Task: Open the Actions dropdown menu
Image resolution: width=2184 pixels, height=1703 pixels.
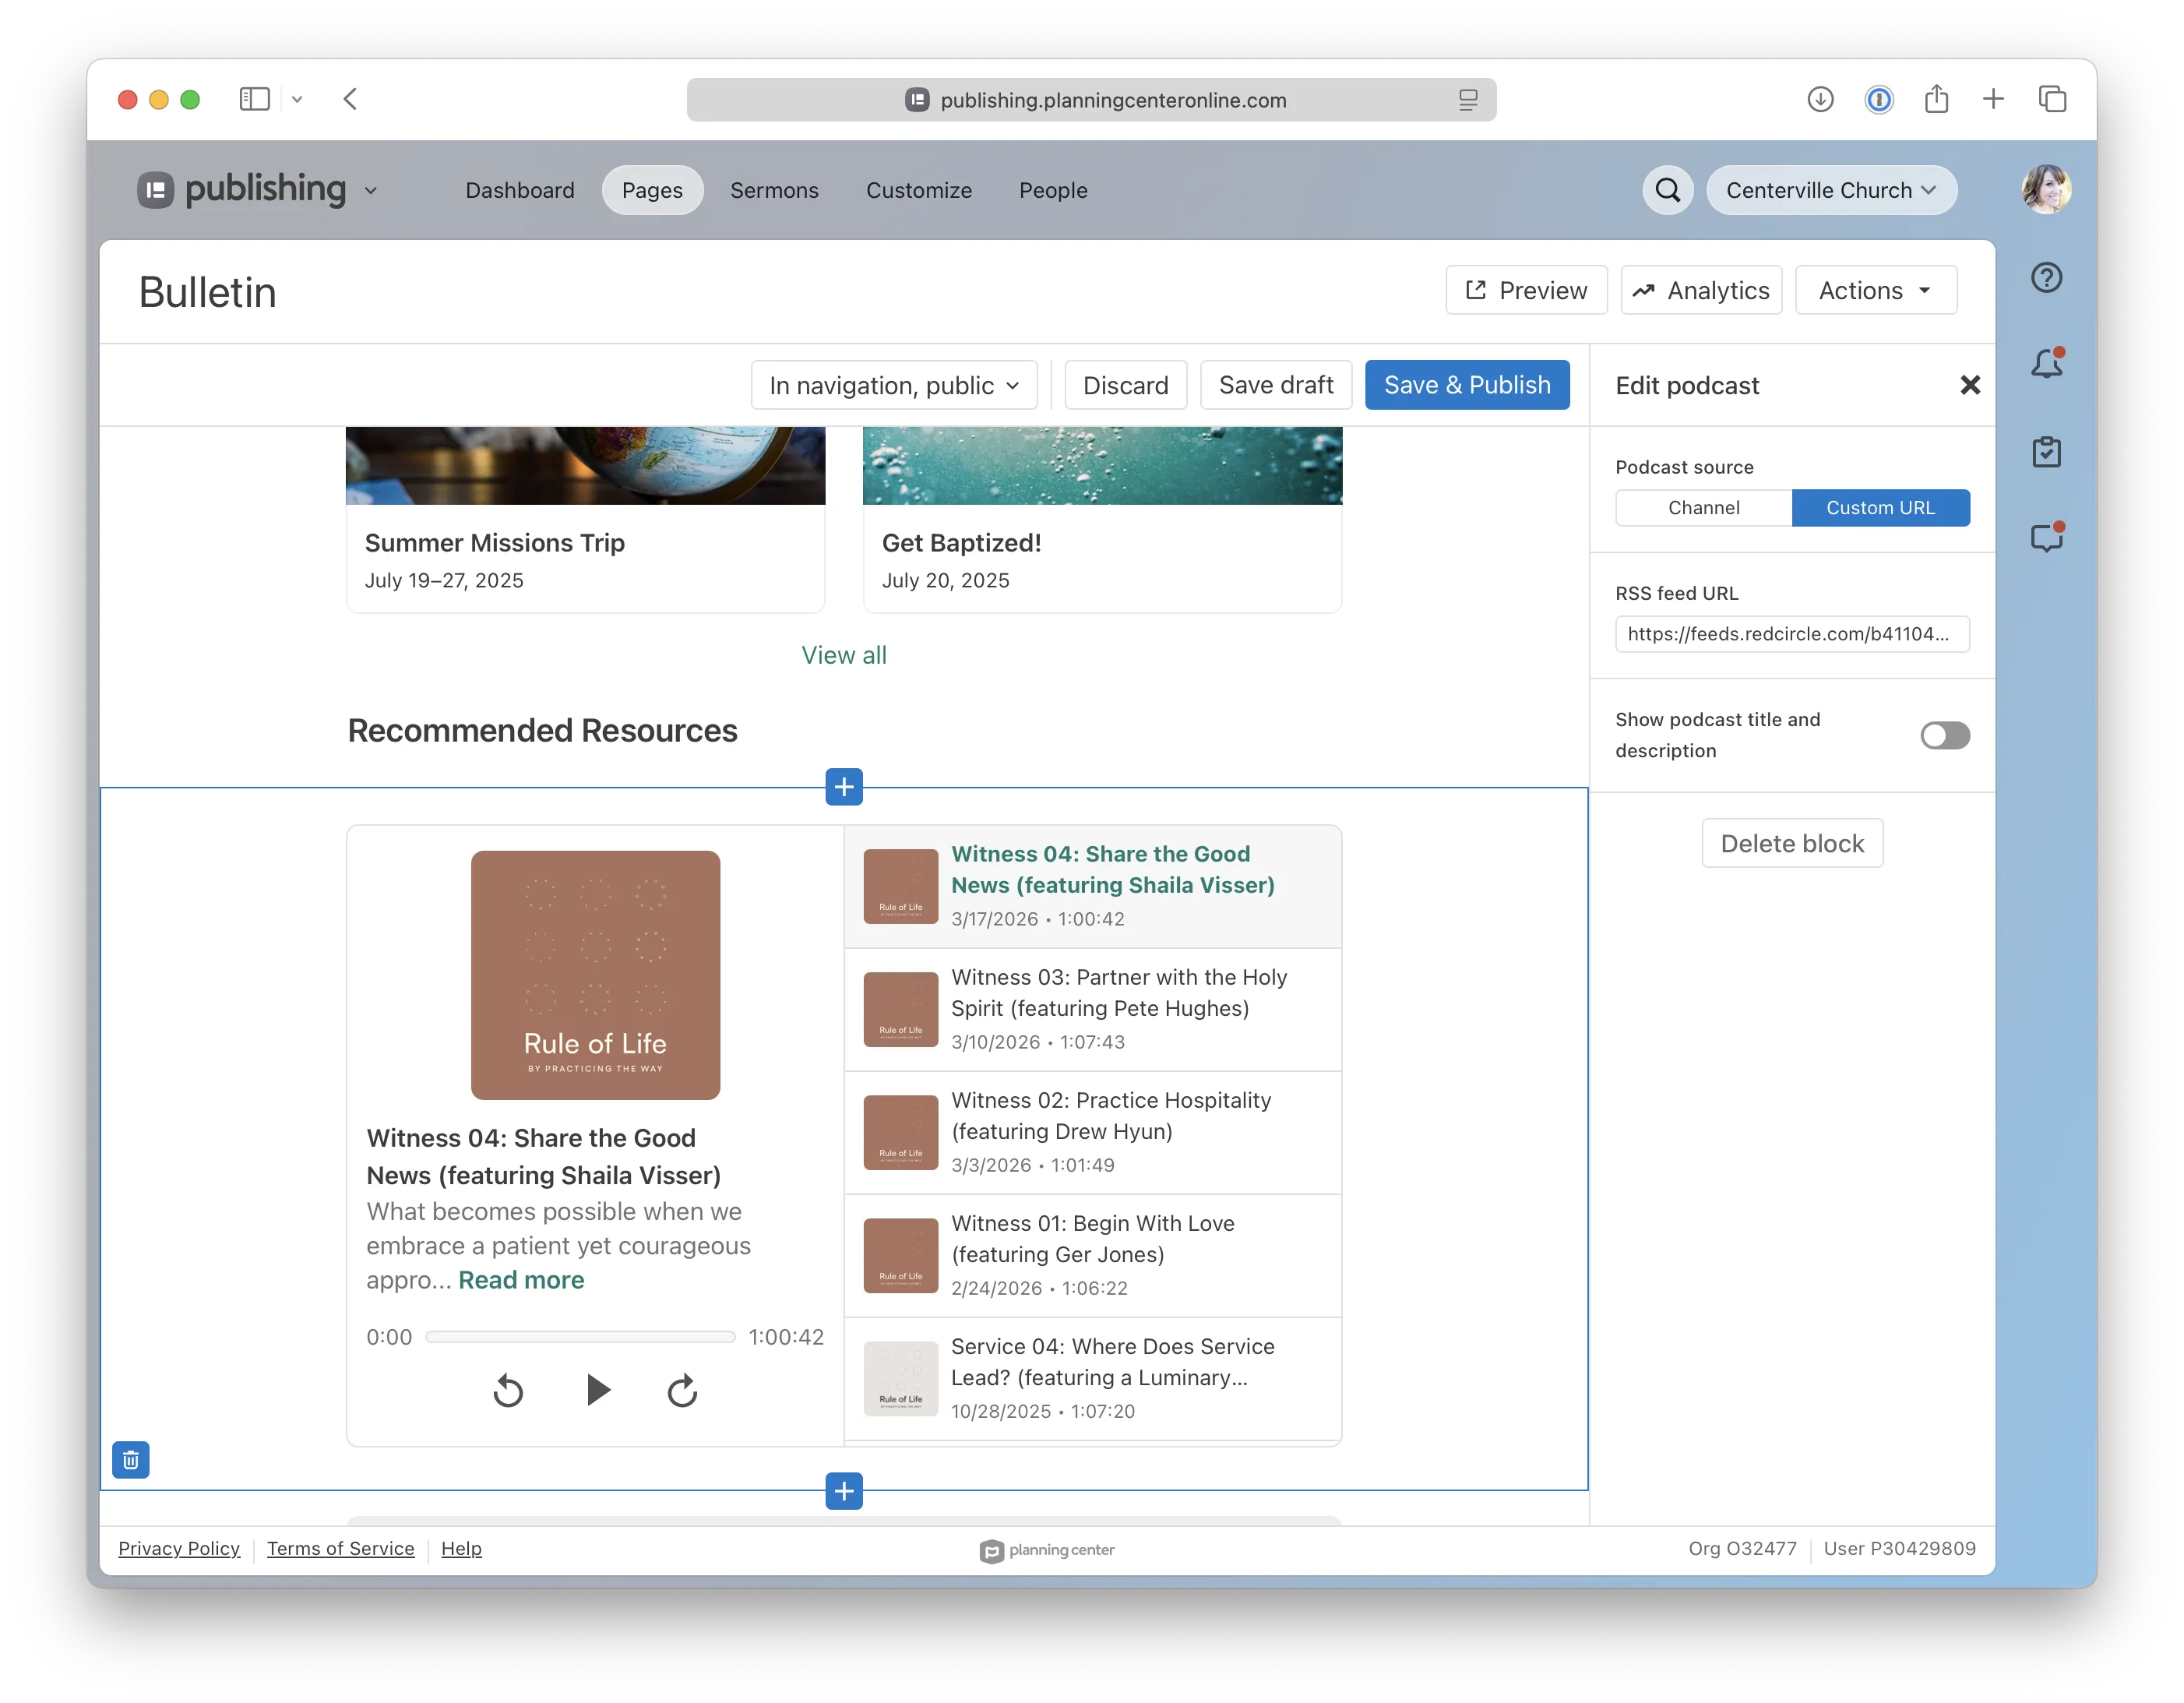Action: point(1875,290)
